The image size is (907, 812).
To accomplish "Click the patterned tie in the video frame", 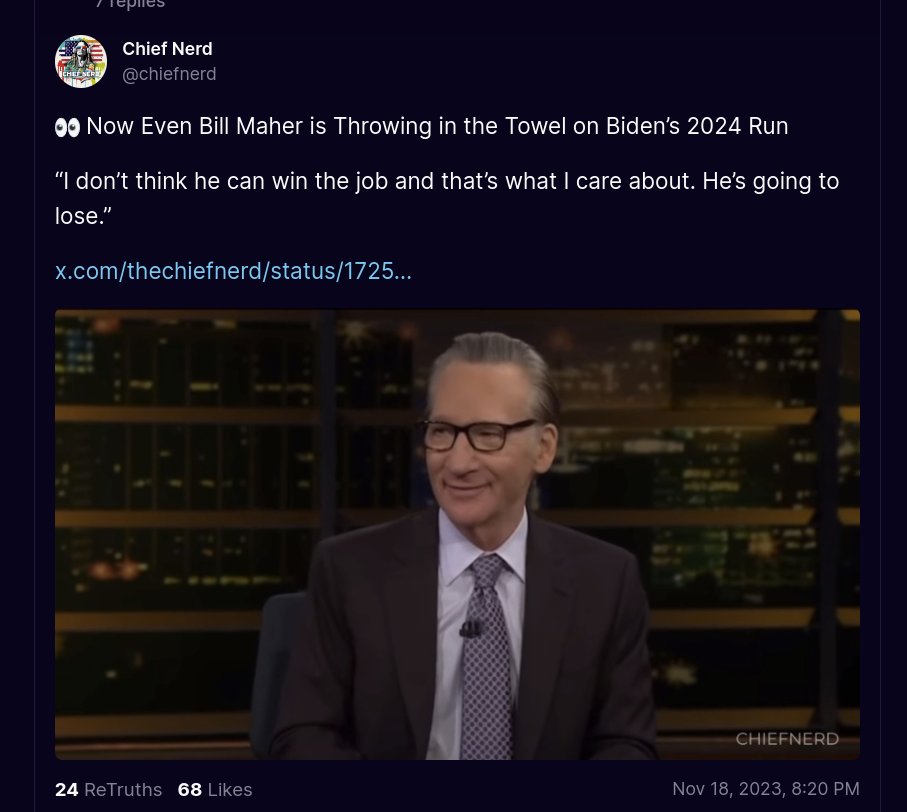I will [488, 655].
